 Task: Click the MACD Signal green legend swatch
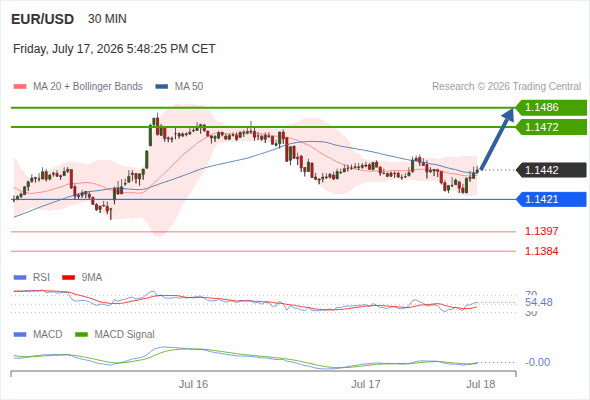click(x=81, y=335)
